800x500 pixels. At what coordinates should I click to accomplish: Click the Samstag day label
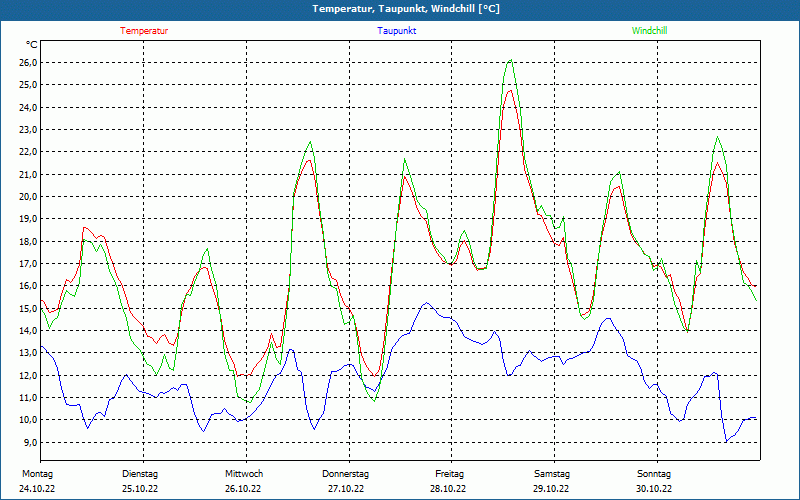552,474
